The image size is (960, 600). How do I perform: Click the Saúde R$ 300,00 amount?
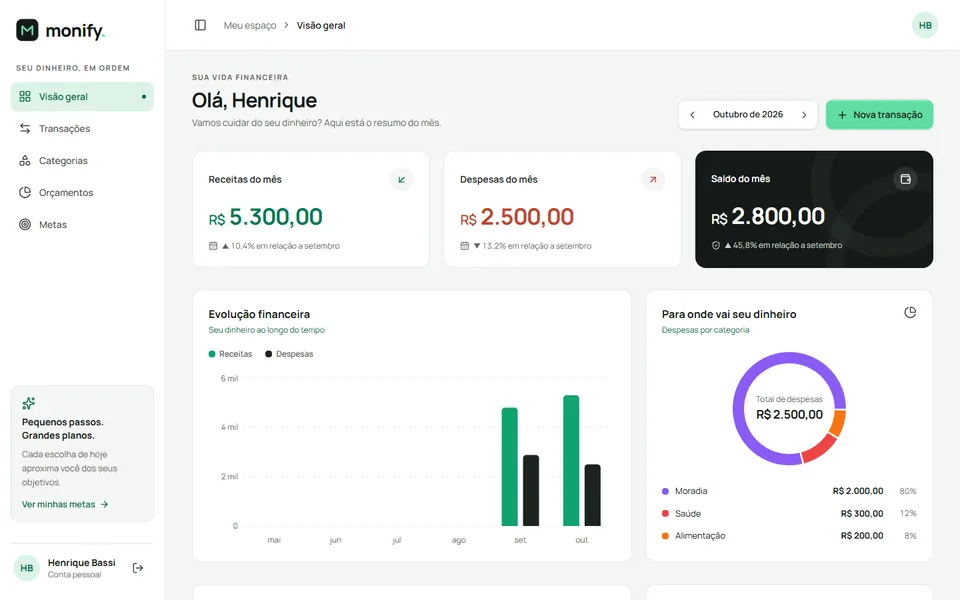coord(862,514)
